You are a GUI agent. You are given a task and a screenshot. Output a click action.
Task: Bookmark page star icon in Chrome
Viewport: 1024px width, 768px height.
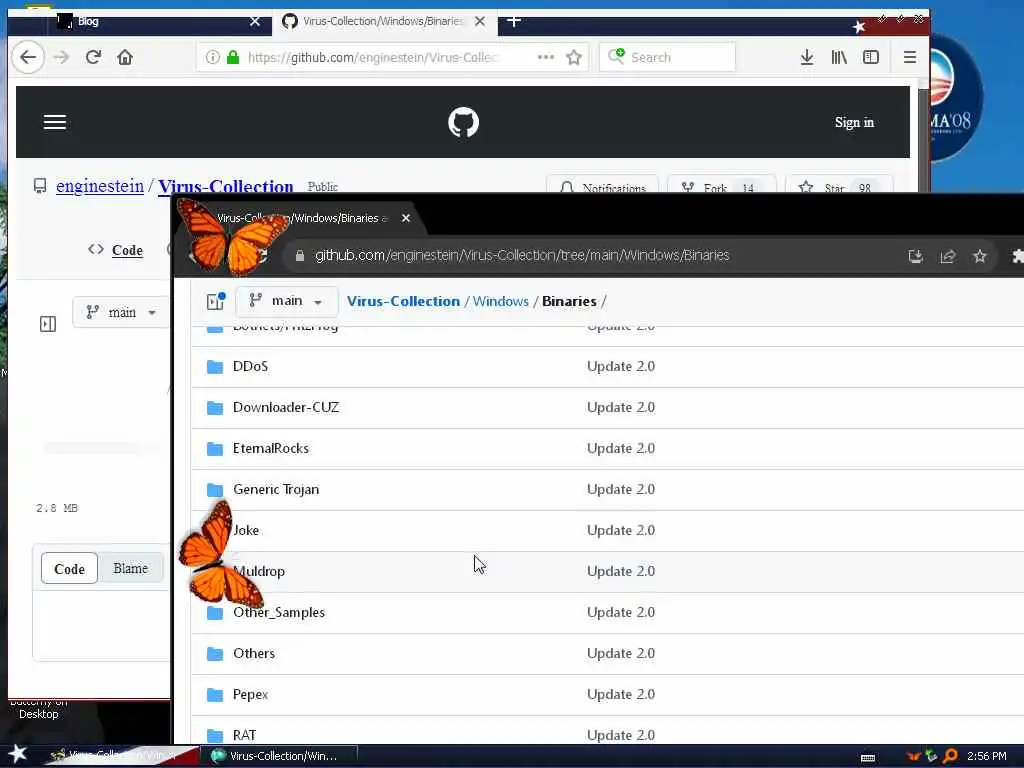pos(980,256)
